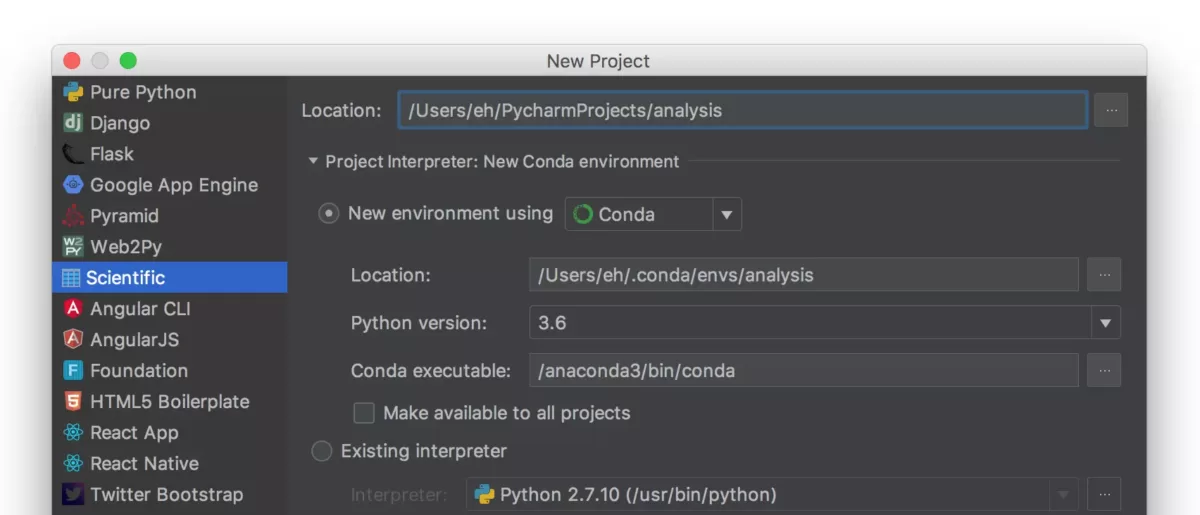Browse for Conda executable path
The height and width of the screenshot is (515, 1200).
[1104, 370]
